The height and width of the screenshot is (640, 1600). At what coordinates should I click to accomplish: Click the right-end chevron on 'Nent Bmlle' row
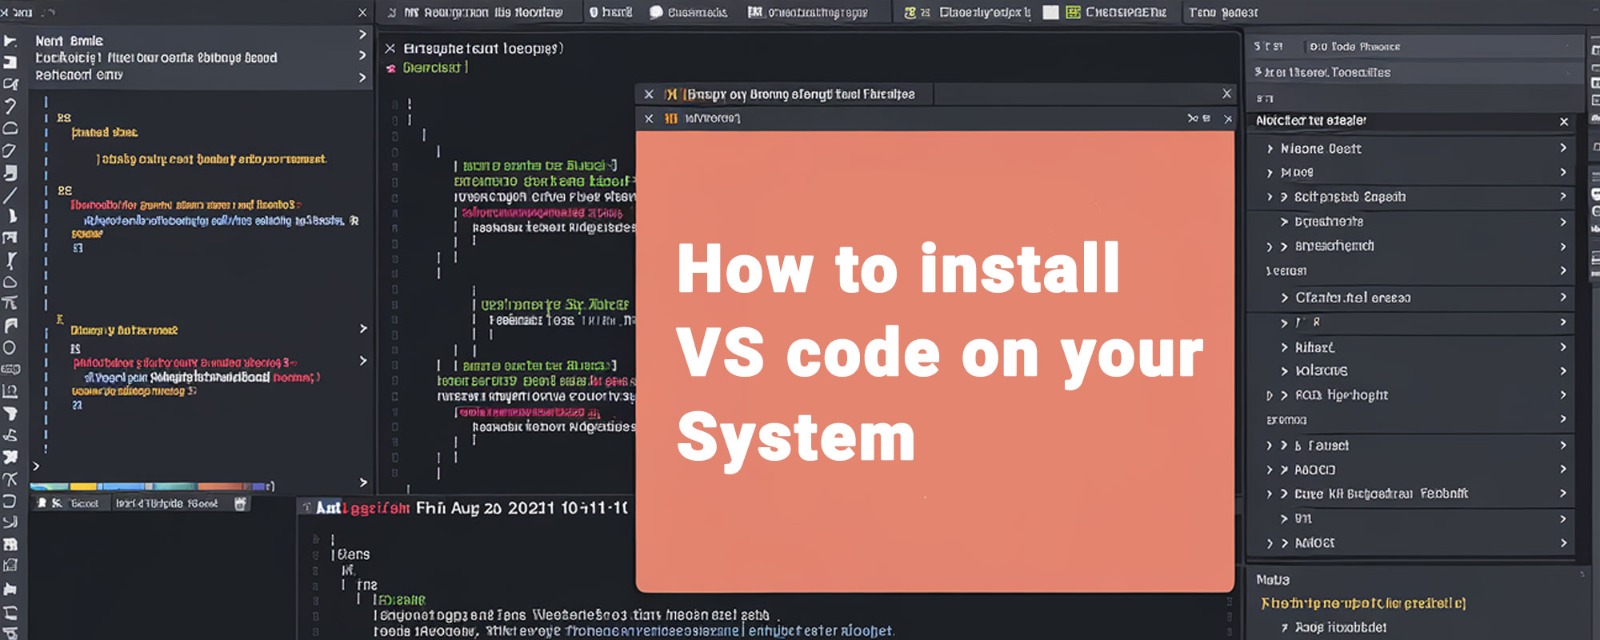point(363,34)
